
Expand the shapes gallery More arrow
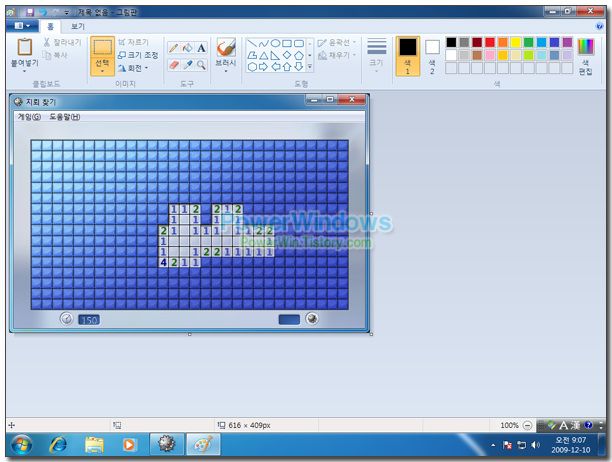tap(310, 67)
